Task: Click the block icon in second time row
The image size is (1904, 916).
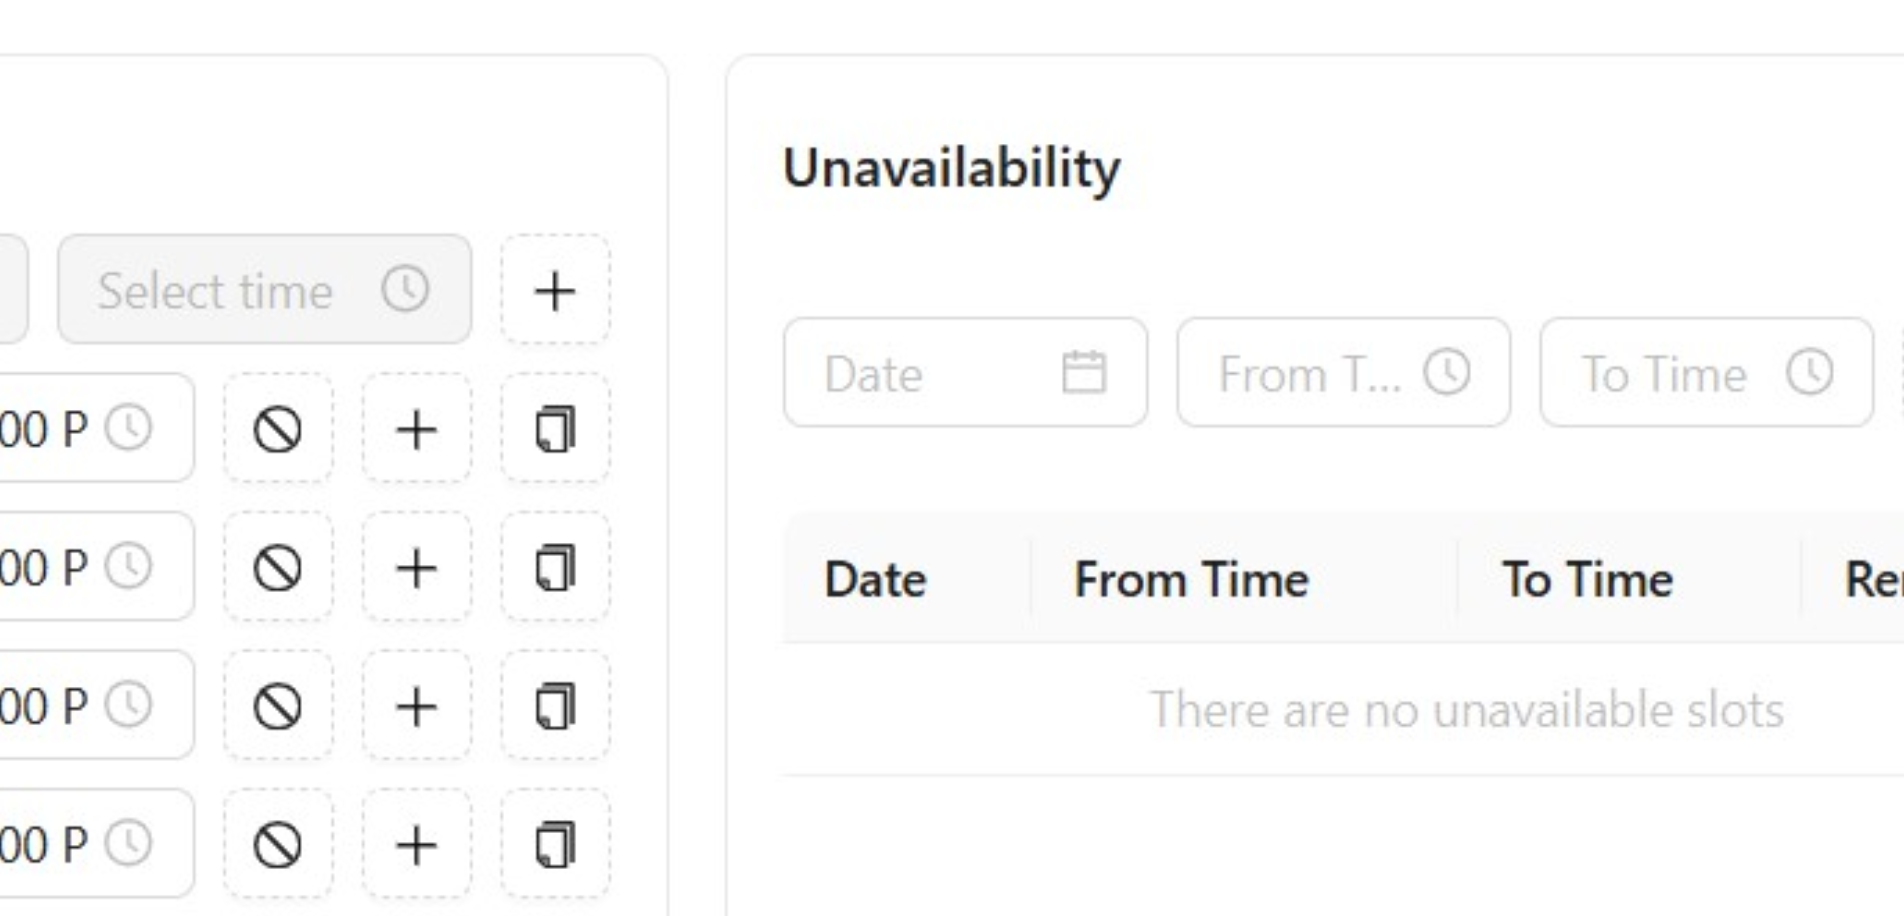Action: click(x=278, y=568)
